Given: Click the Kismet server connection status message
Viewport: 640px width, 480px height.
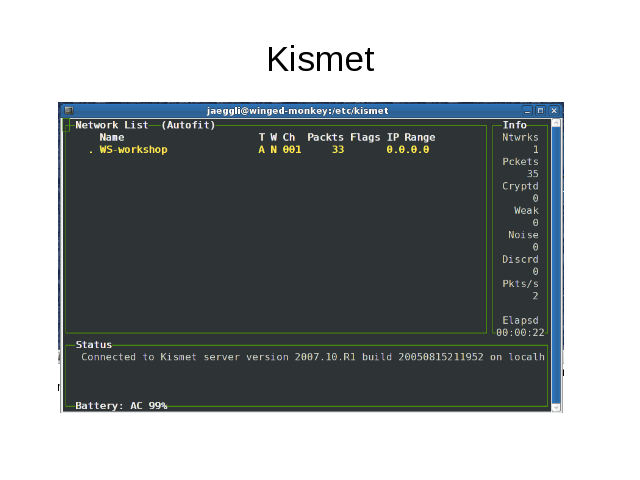Looking at the screenshot, I should (x=312, y=357).
